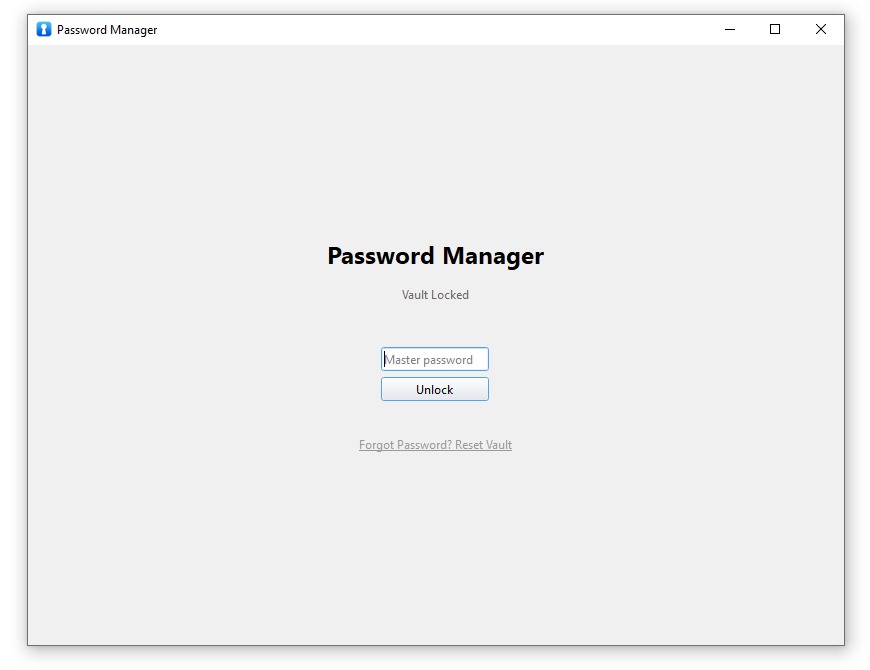Click the large Password Manager heading
This screenshot has width=870, height=670.
pyautogui.click(x=435, y=256)
